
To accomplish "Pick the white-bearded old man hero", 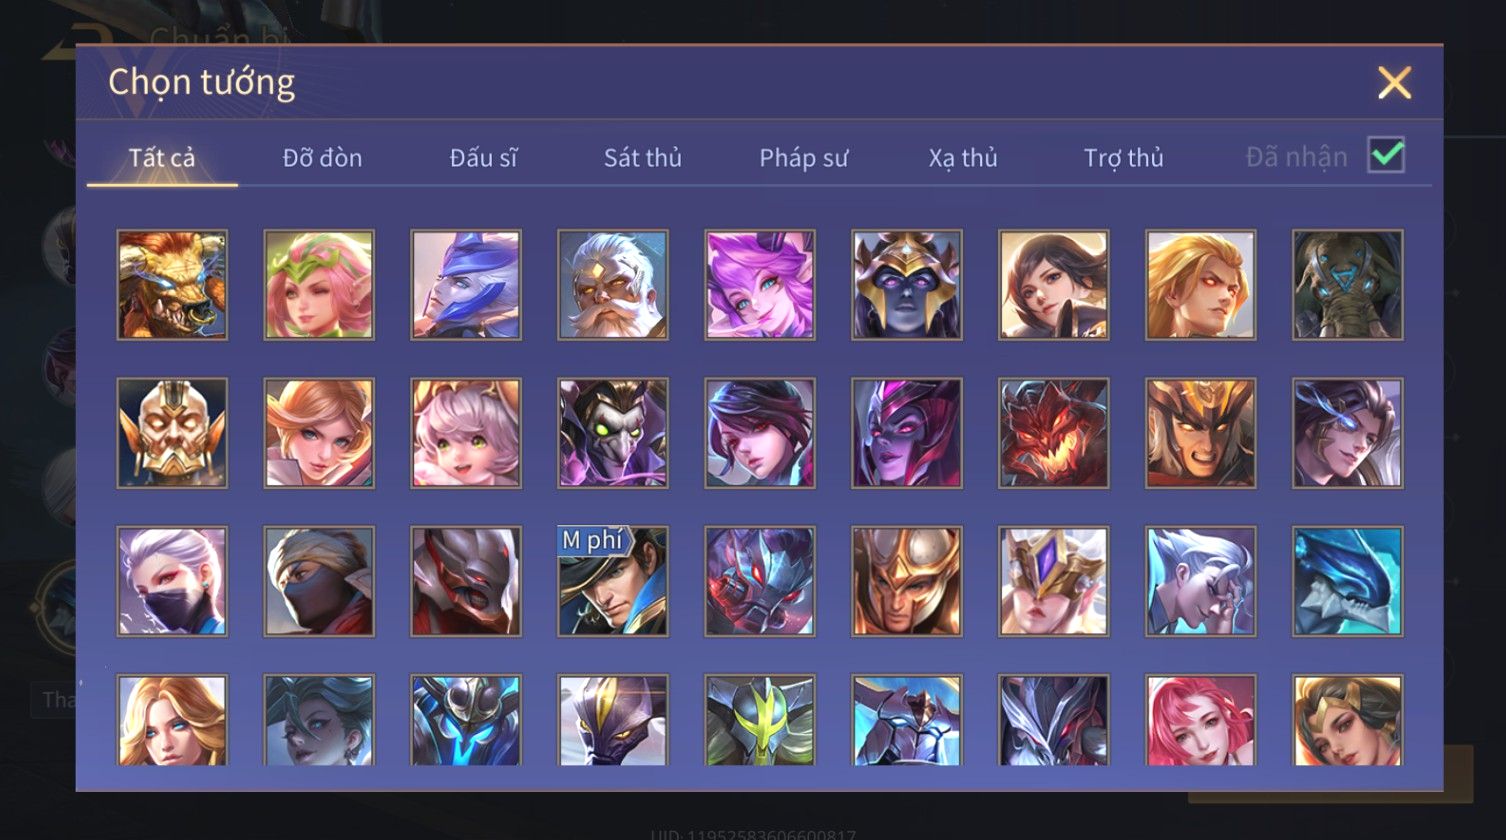I will coord(613,285).
